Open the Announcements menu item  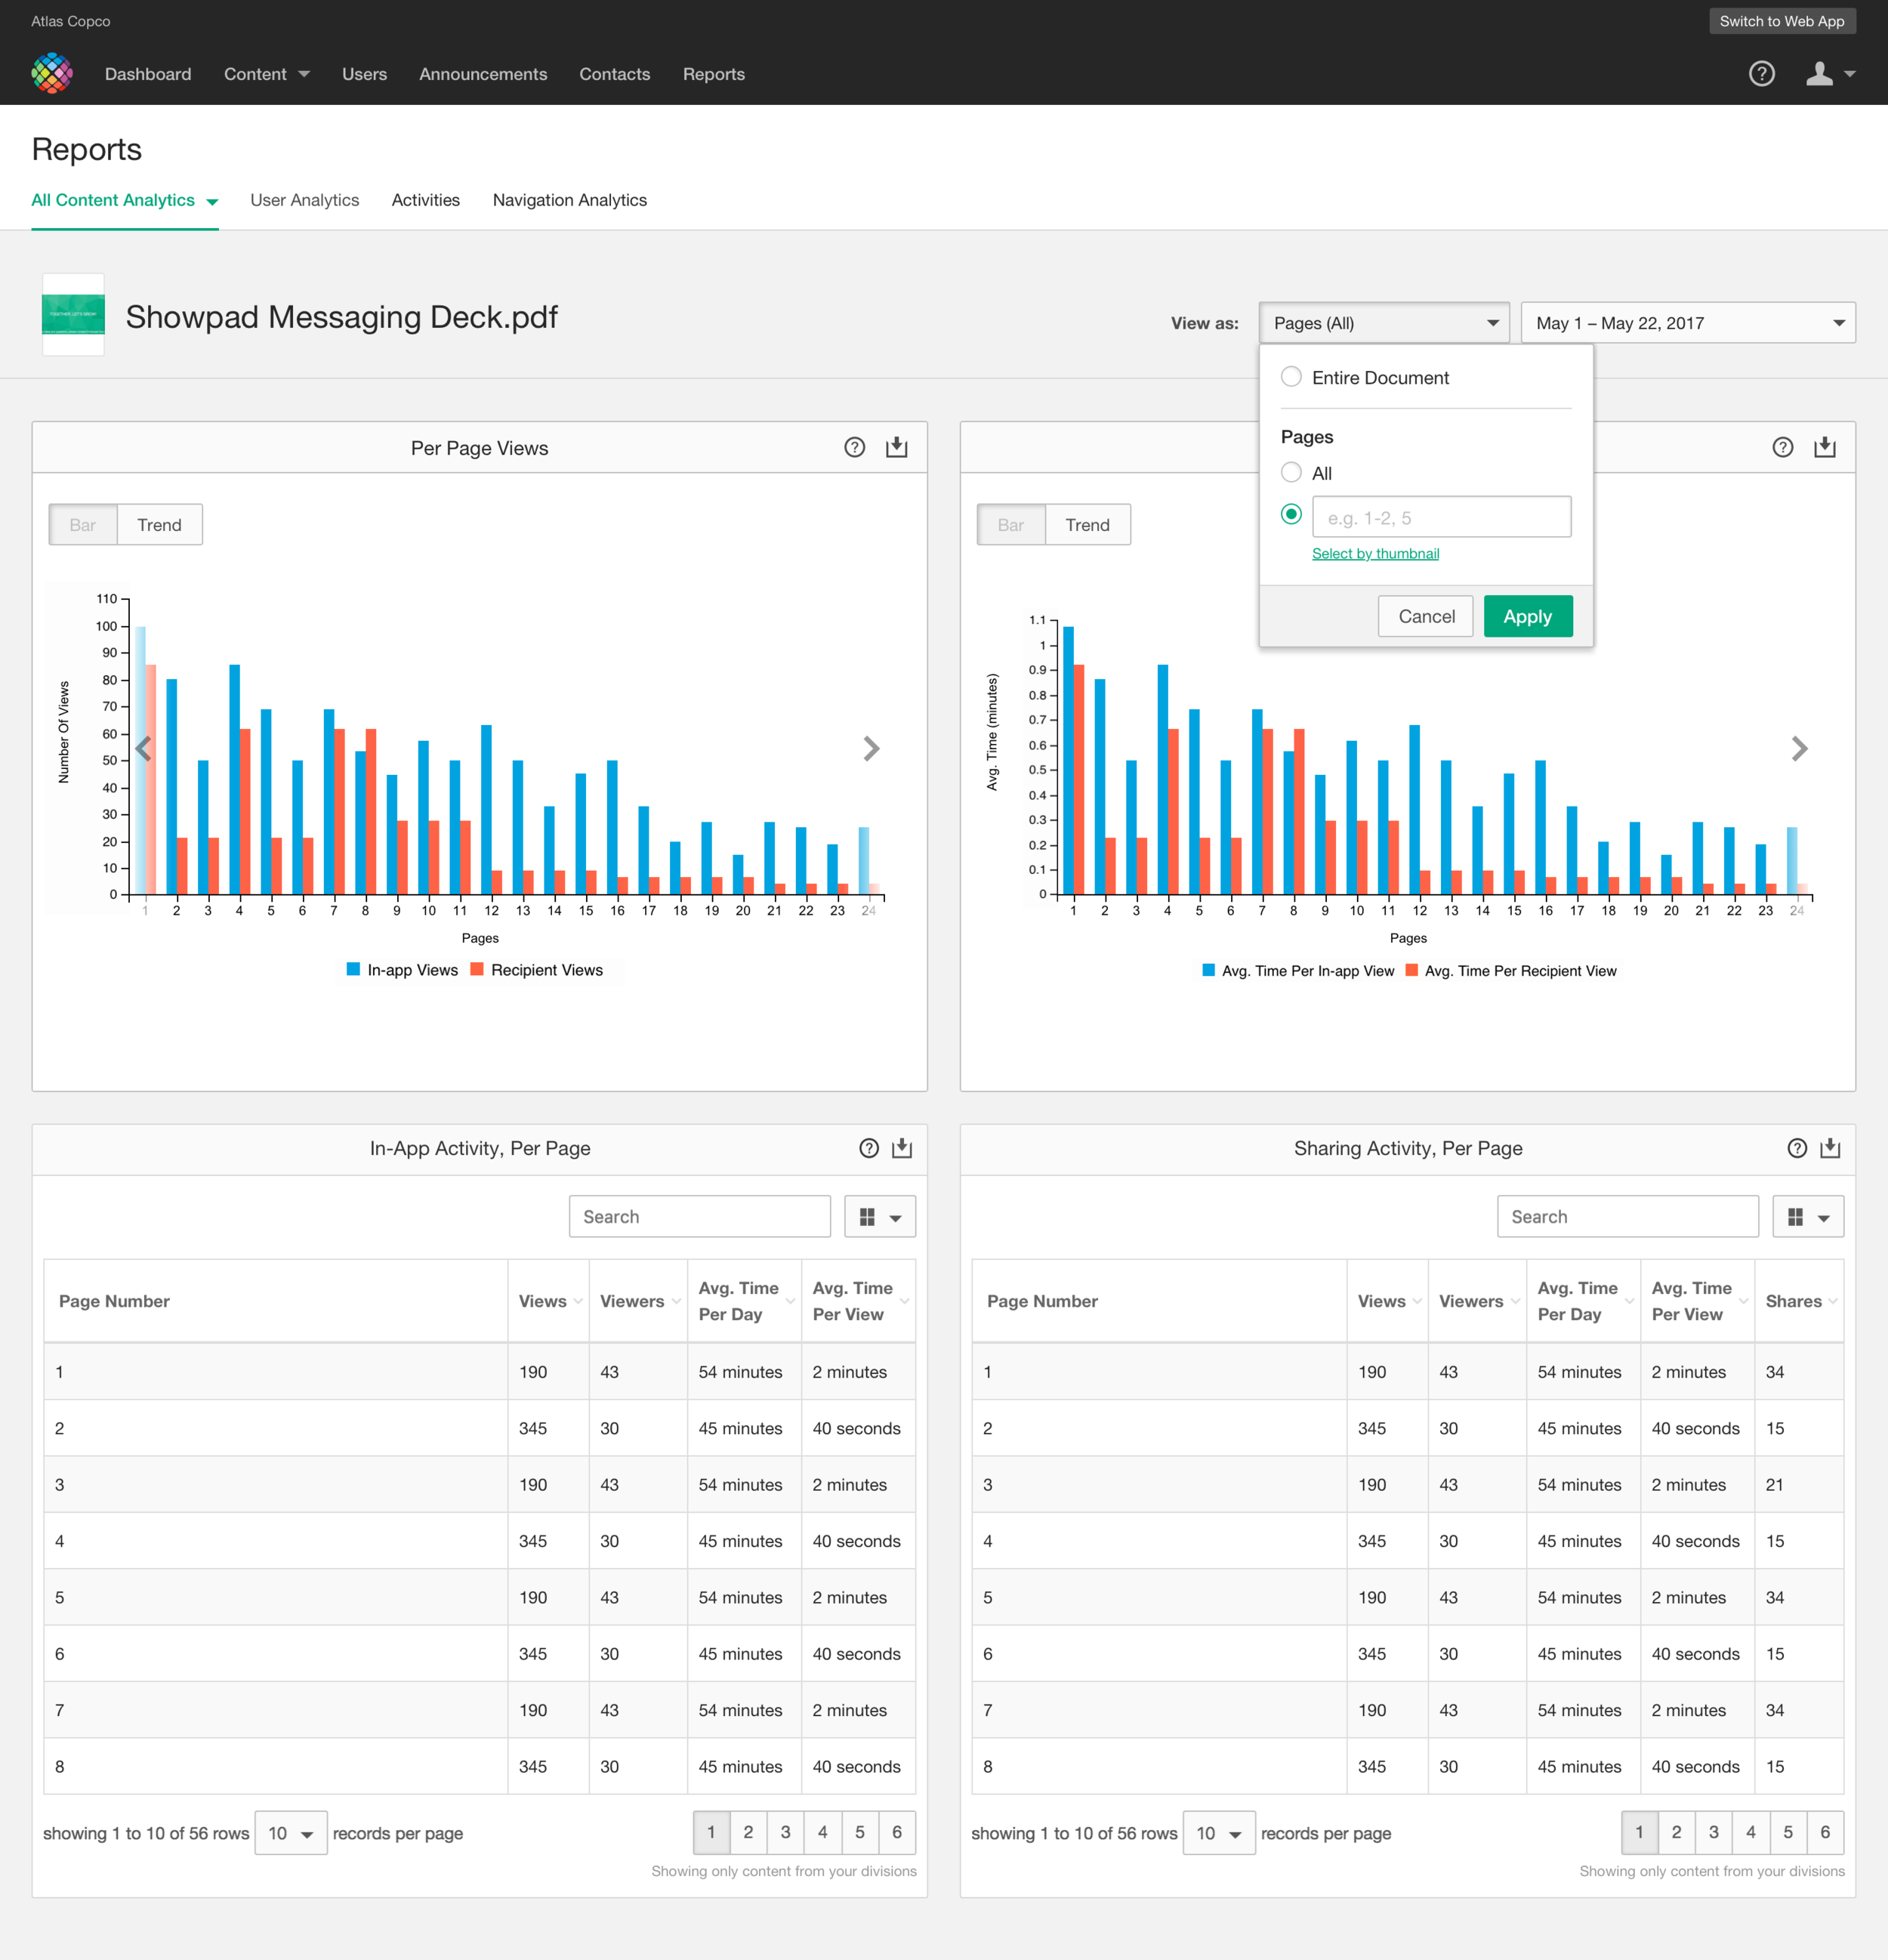482,74
